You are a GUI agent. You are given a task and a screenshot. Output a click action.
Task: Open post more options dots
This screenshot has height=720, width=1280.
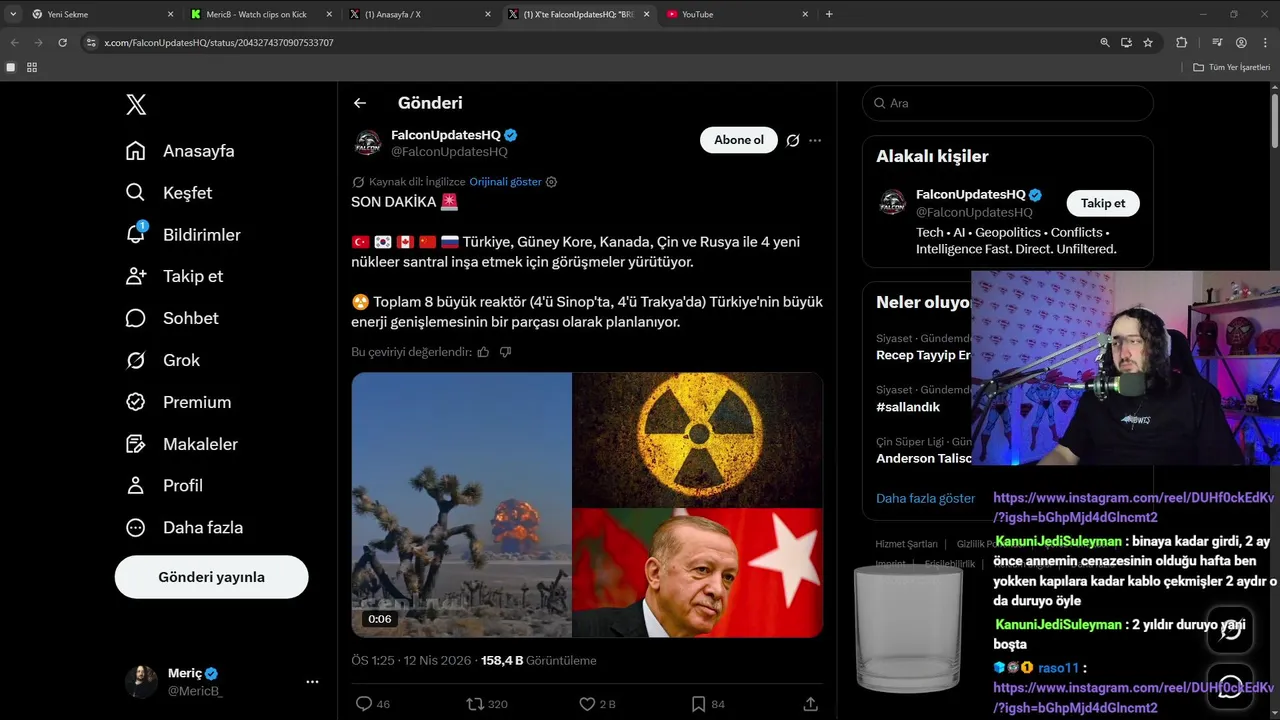(x=815, y=141)
